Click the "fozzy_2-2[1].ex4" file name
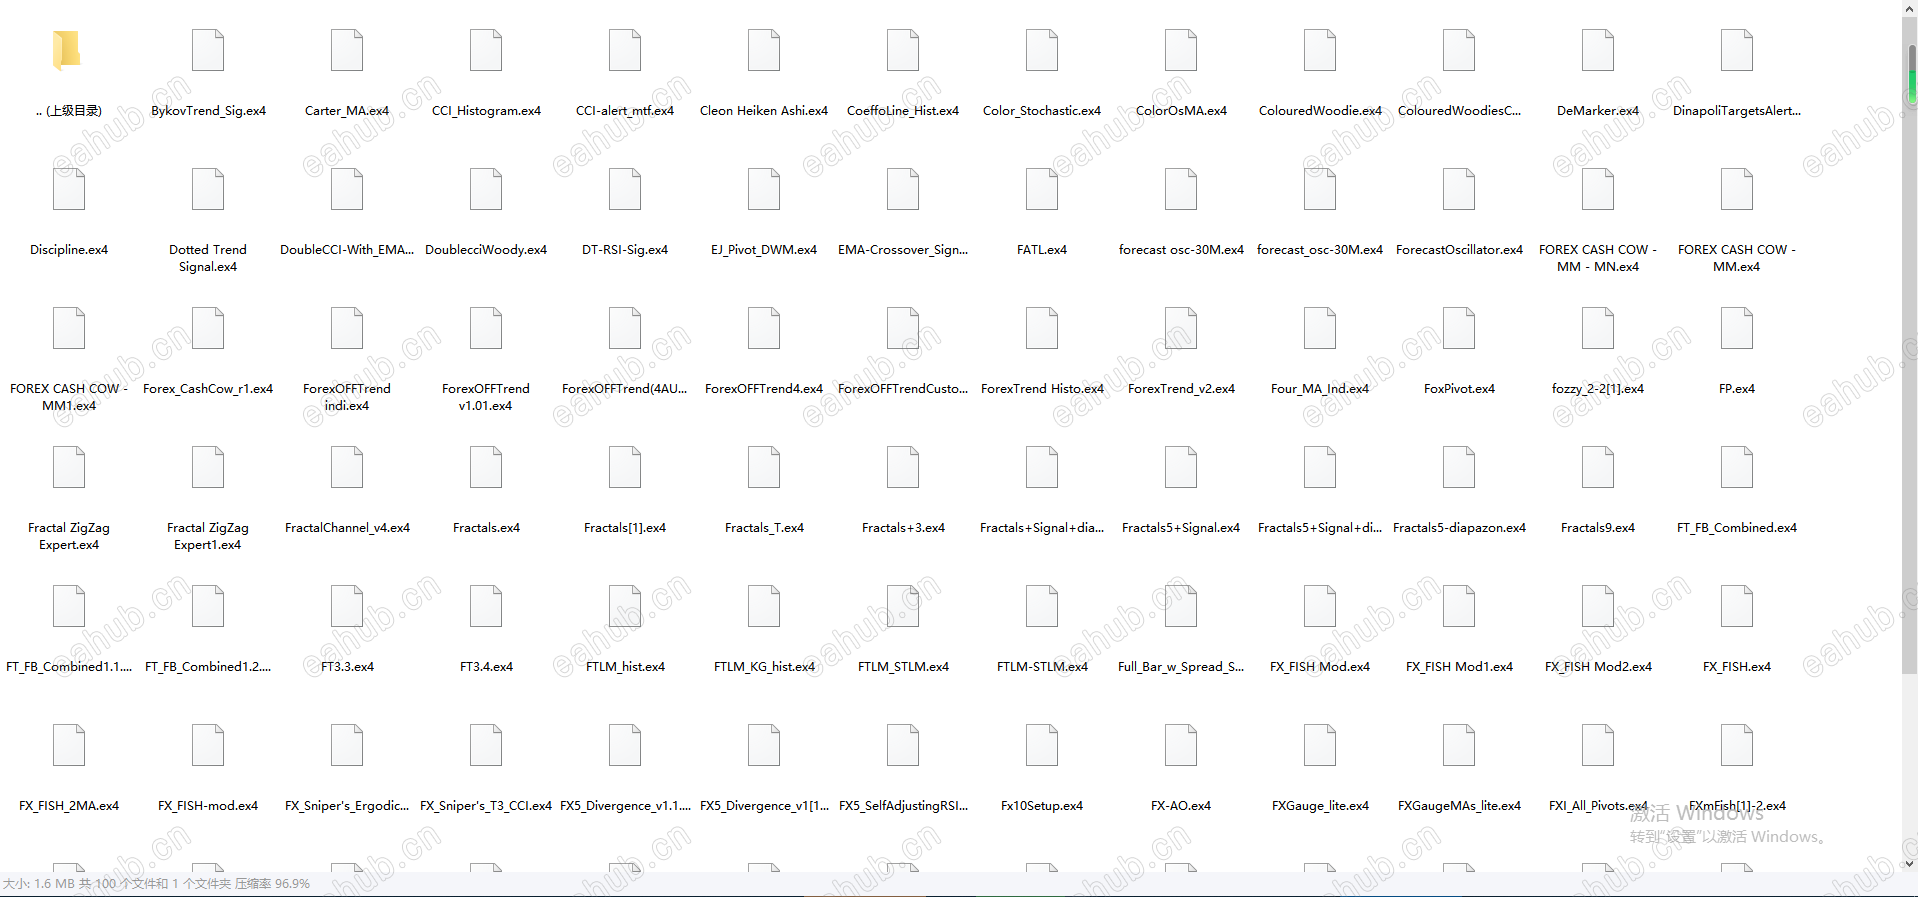Image resolution: width=1918 pixels, height=897 pixels. (x=1598, y=389)
